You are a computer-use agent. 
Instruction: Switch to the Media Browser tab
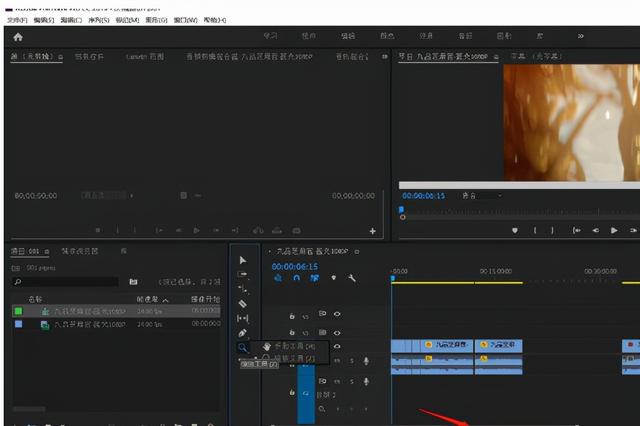pos(79,251)
